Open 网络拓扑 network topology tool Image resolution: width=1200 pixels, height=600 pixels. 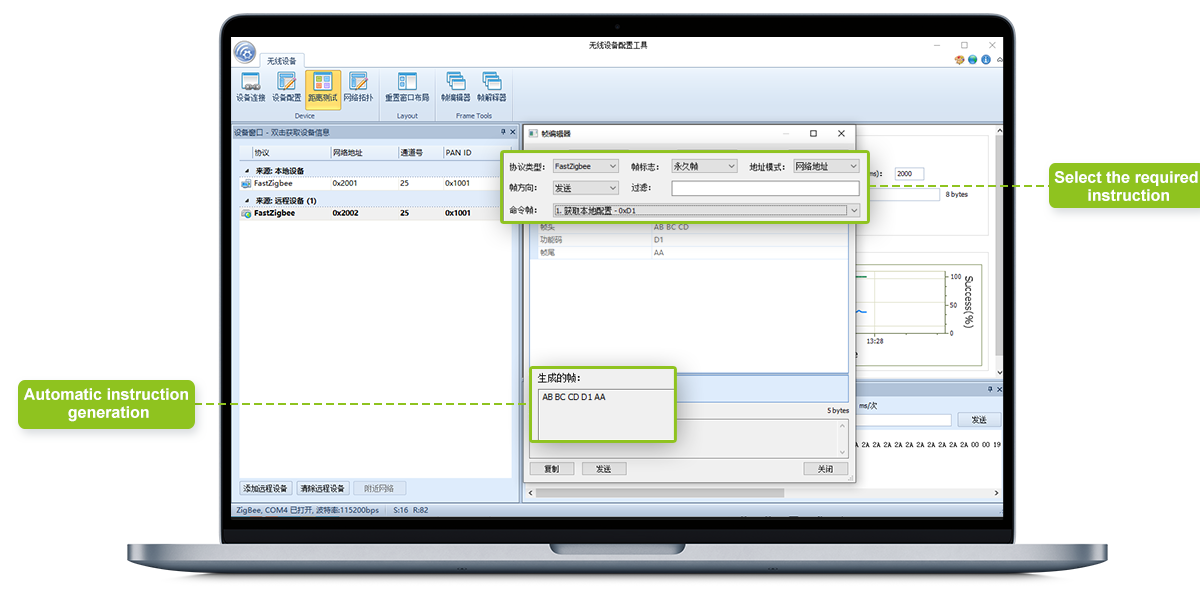pyautogui.click(x=358, y=87)
